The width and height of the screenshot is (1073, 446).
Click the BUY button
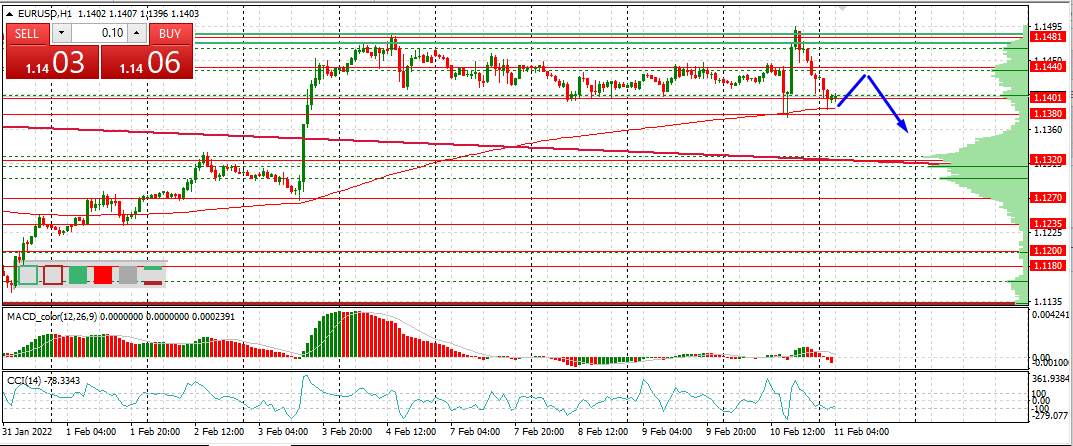(x=170, y=33)
